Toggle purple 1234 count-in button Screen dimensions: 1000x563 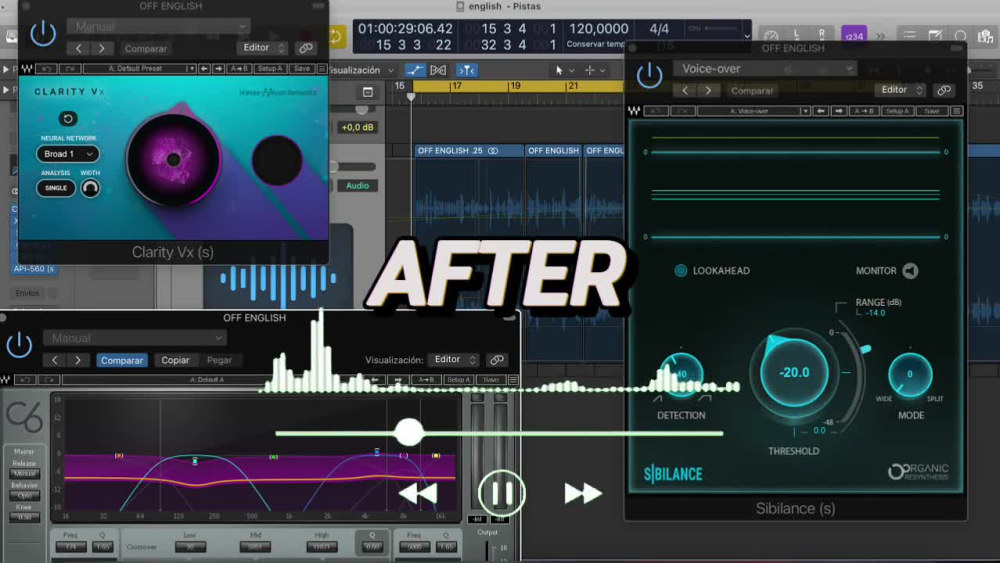(853, 36)
